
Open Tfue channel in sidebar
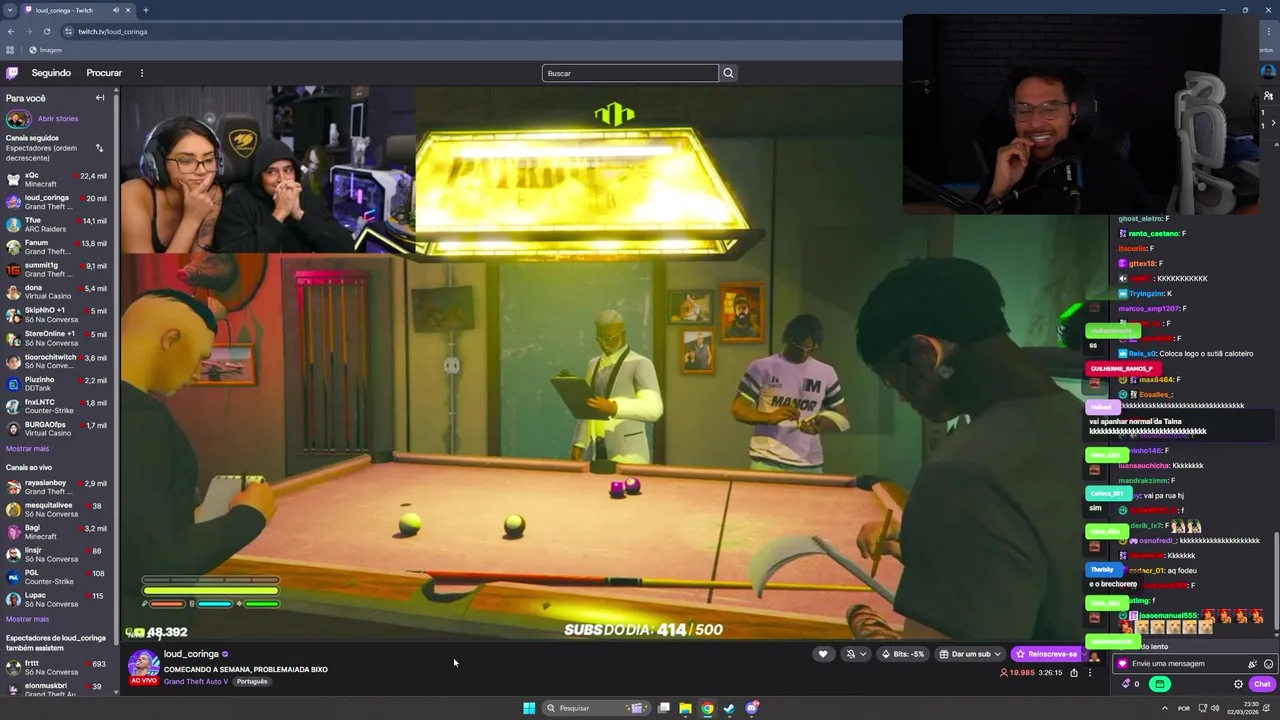tap(57, 225)
